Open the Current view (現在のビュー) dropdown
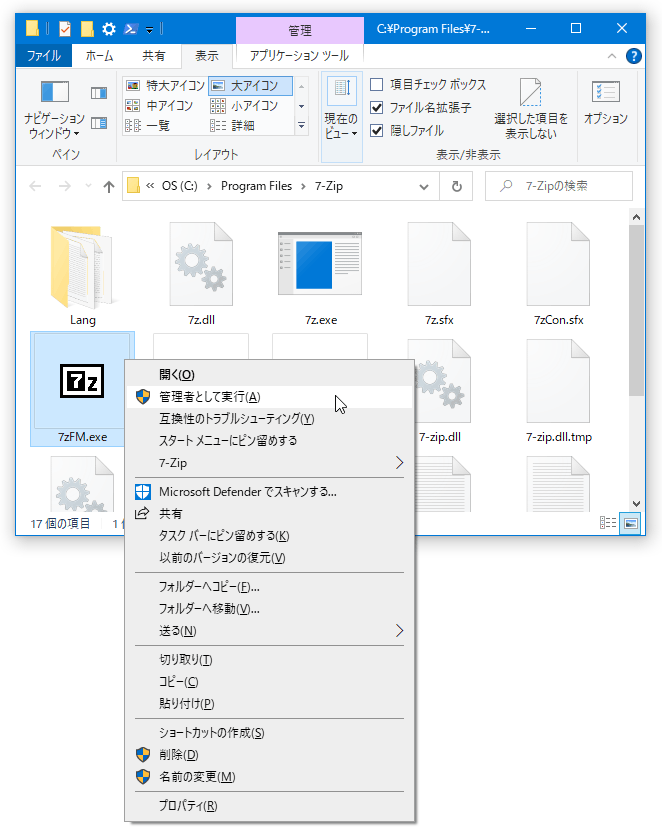Screen dimensions: 662x834 click(x=341, y=116)
